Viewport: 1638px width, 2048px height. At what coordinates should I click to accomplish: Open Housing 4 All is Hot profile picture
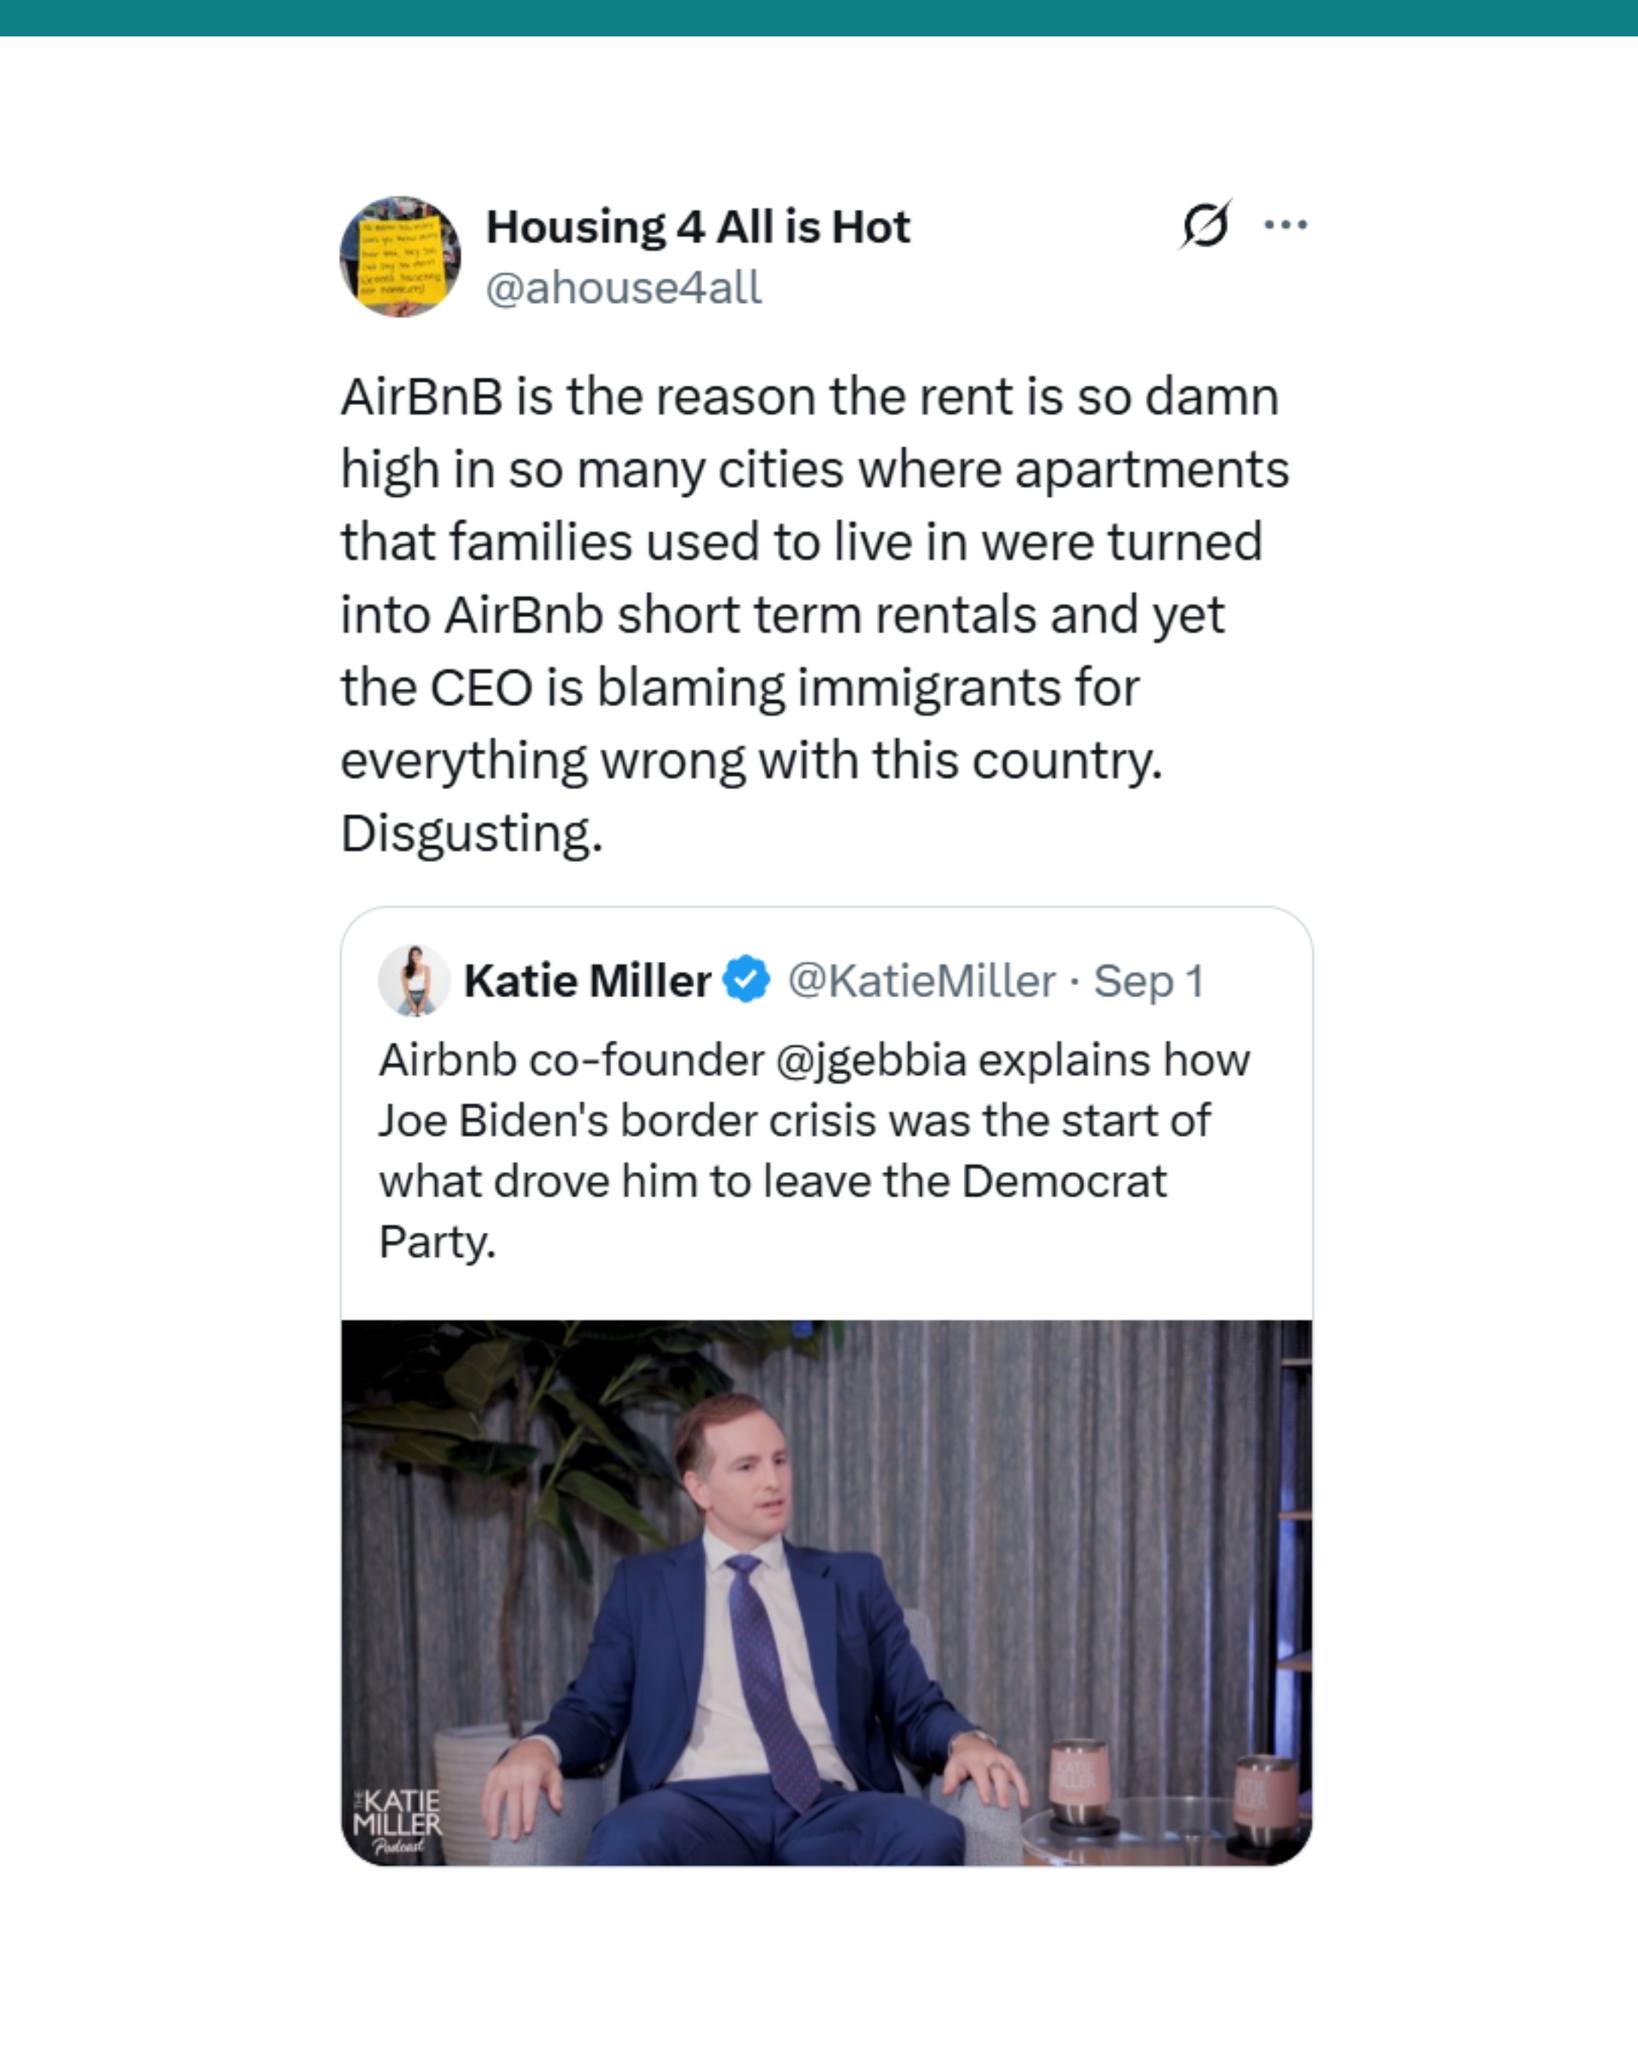[x=400, y=257]
